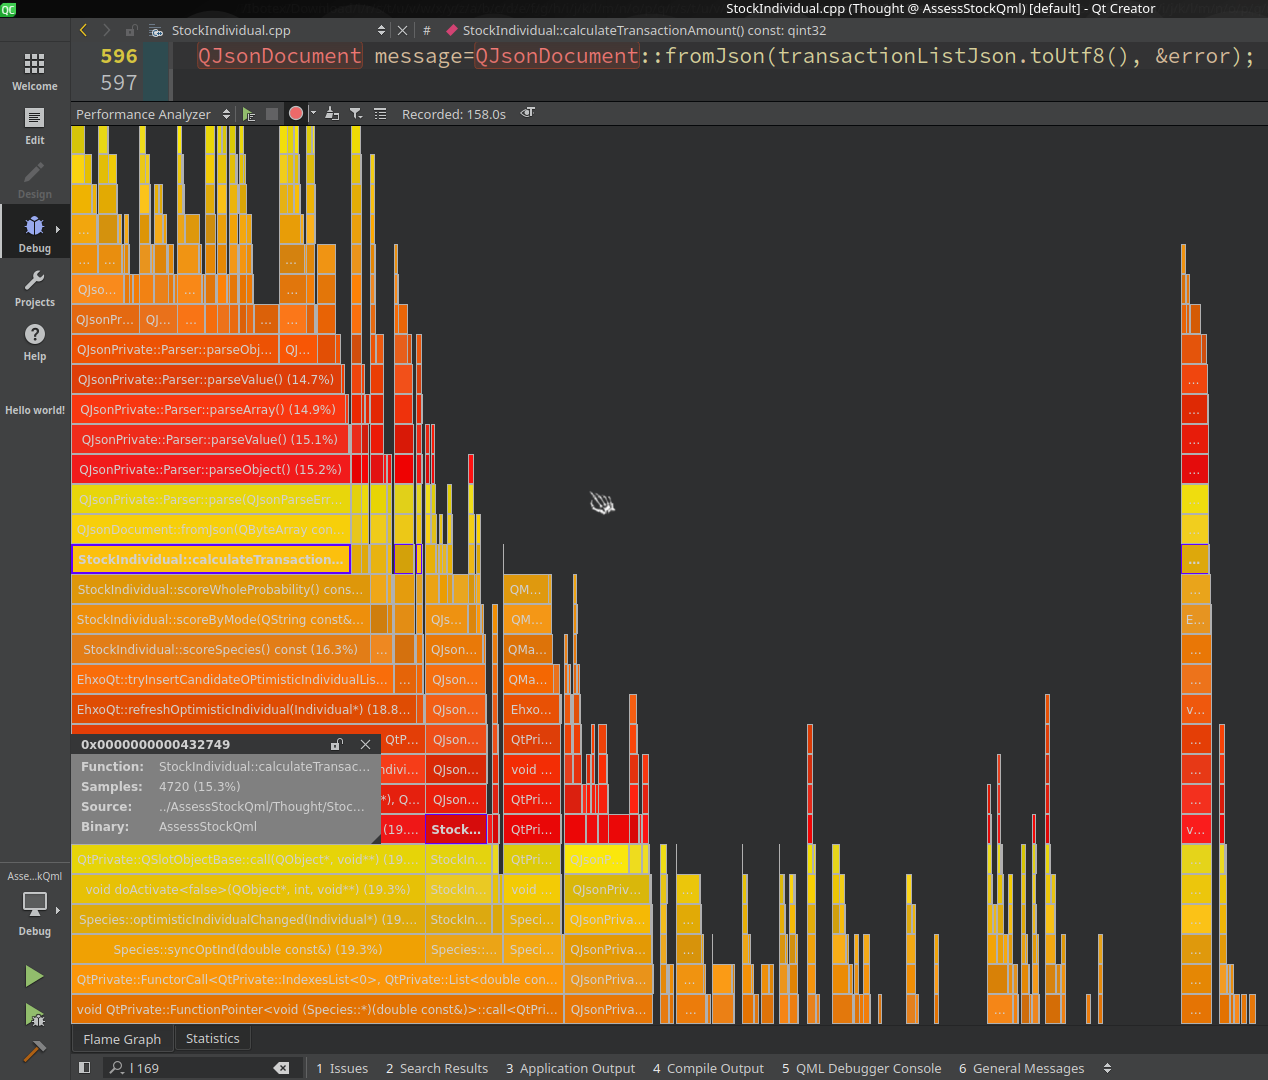This screenshot has width=1268, height=1080.
Task: Click the eye icon after Recorded time
Action: pyautogui.click(x=528, y=113)
